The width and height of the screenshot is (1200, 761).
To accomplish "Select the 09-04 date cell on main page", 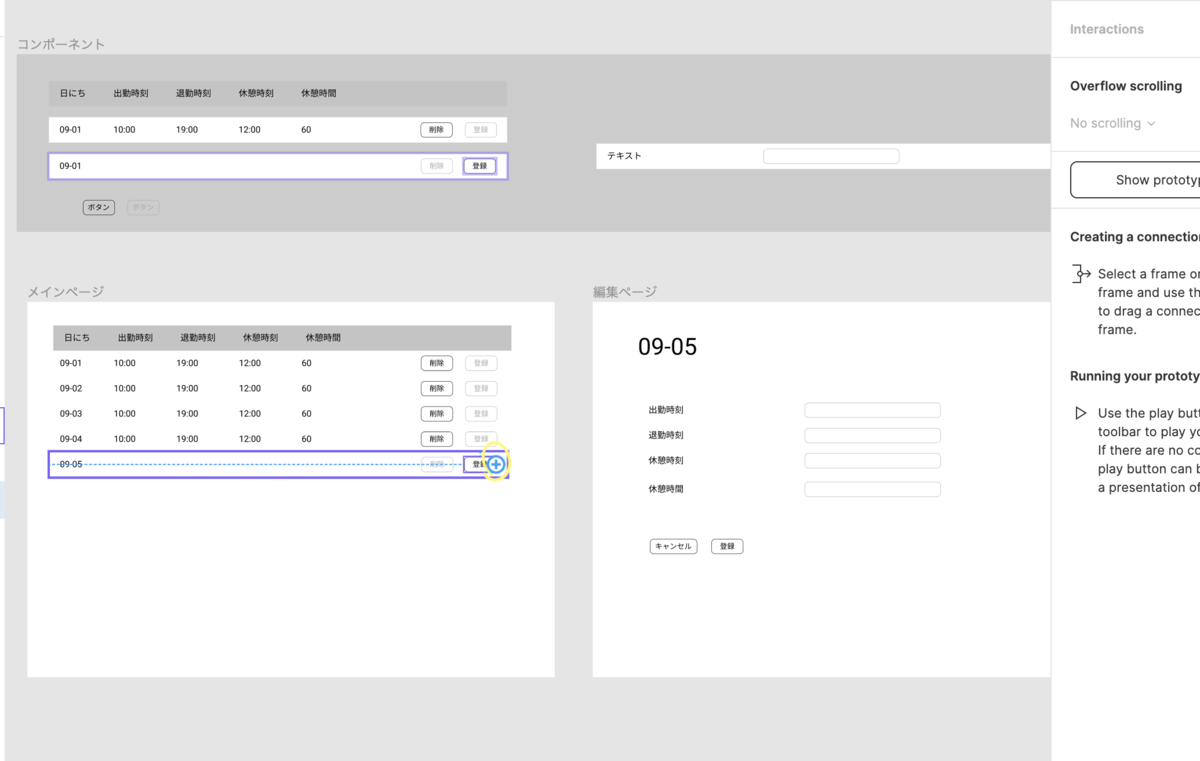I will [x=71, y=439].
